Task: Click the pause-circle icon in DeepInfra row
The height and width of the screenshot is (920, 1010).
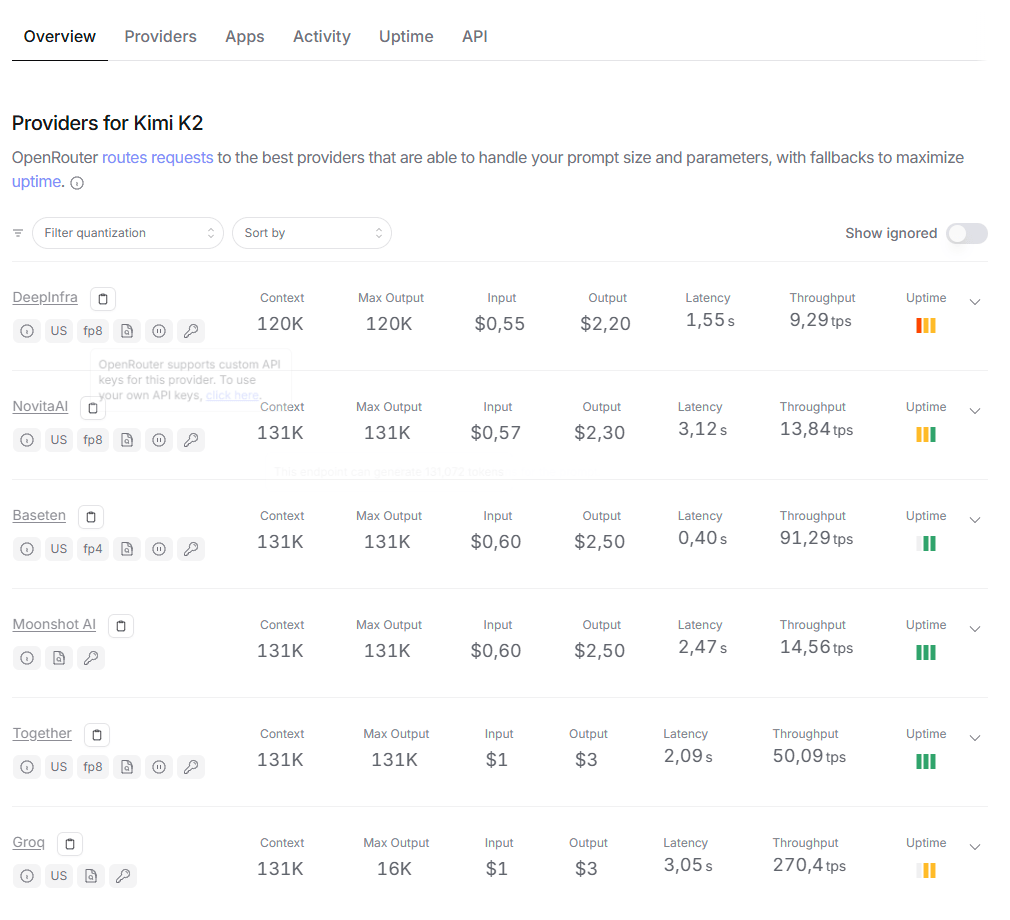Action: click(159, 331)
